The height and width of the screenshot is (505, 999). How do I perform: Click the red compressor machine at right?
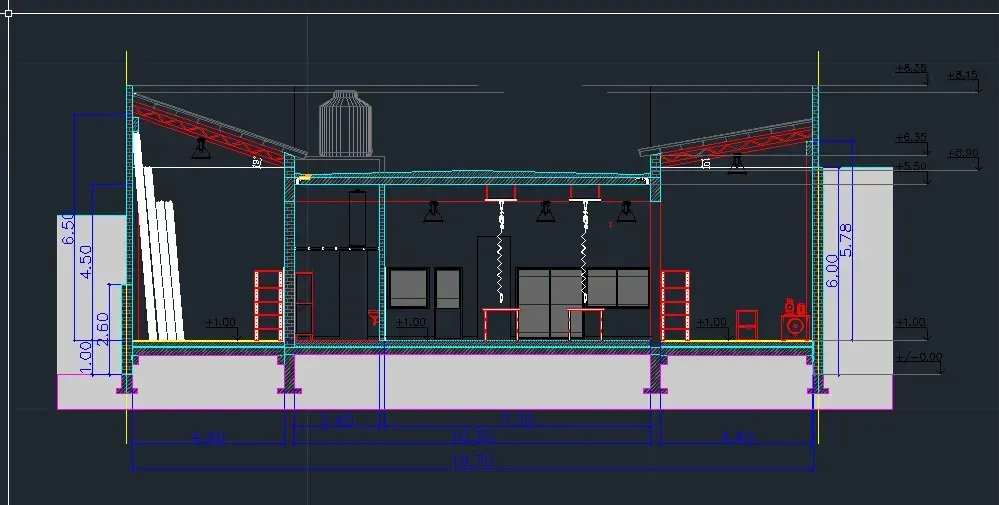pyautogui.click(x=795, y=320)
